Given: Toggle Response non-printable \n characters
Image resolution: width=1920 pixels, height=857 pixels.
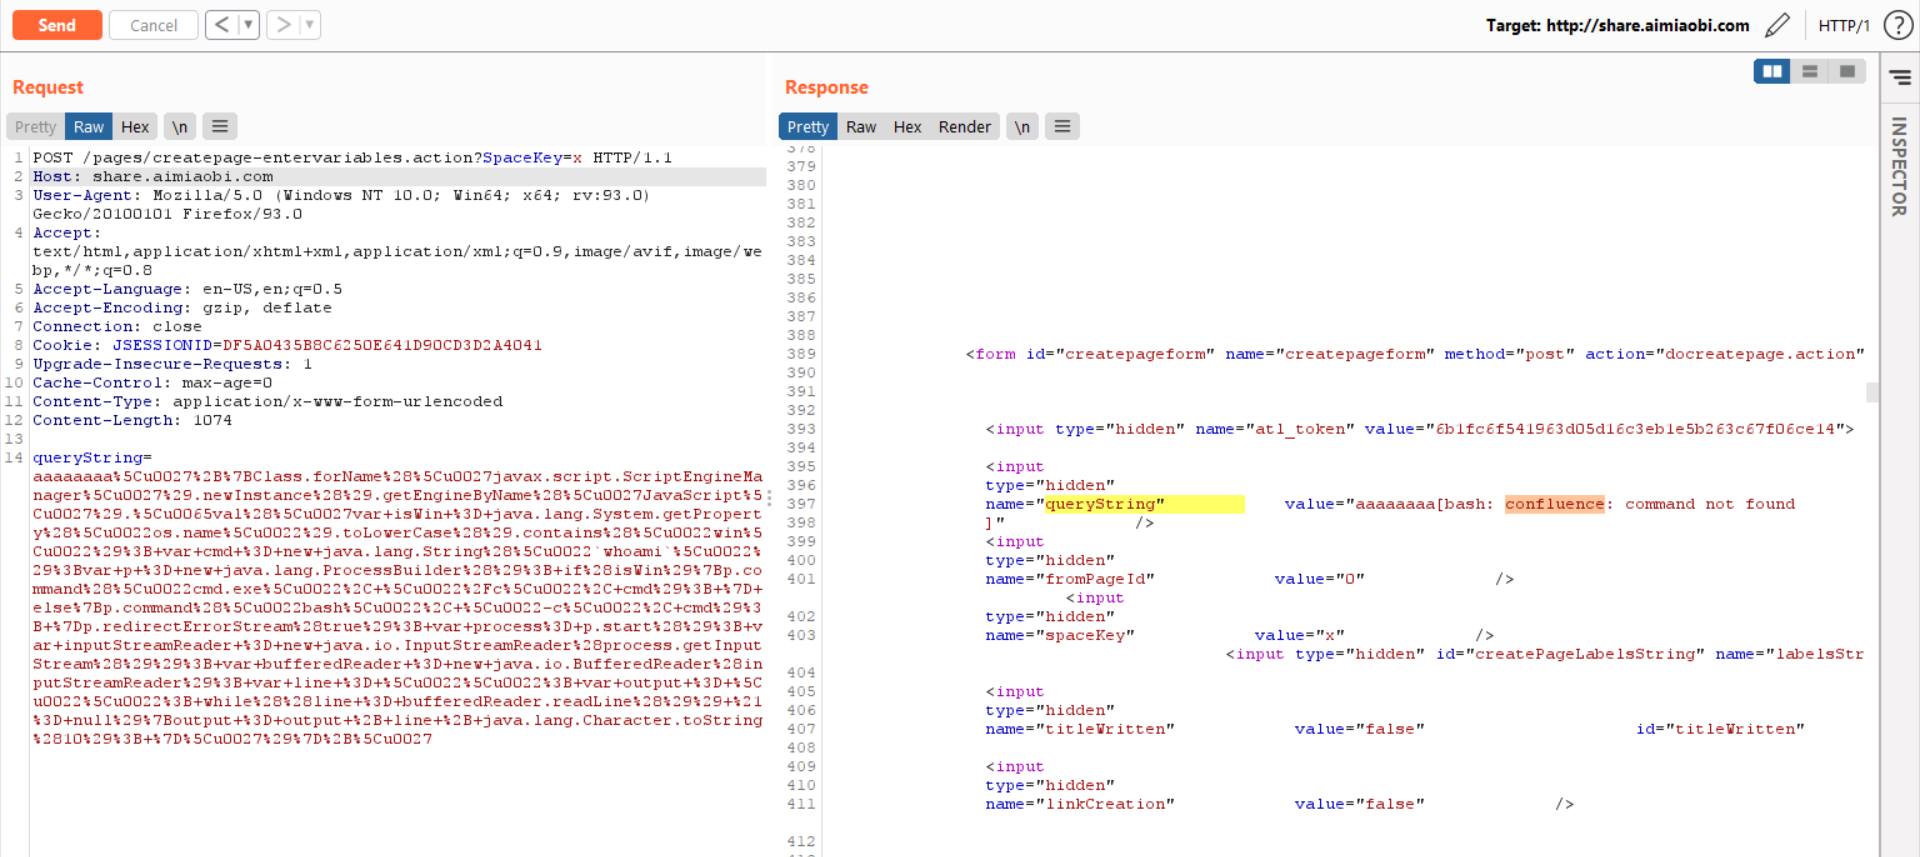Looking at the screenshot, I should point(1022,127).
